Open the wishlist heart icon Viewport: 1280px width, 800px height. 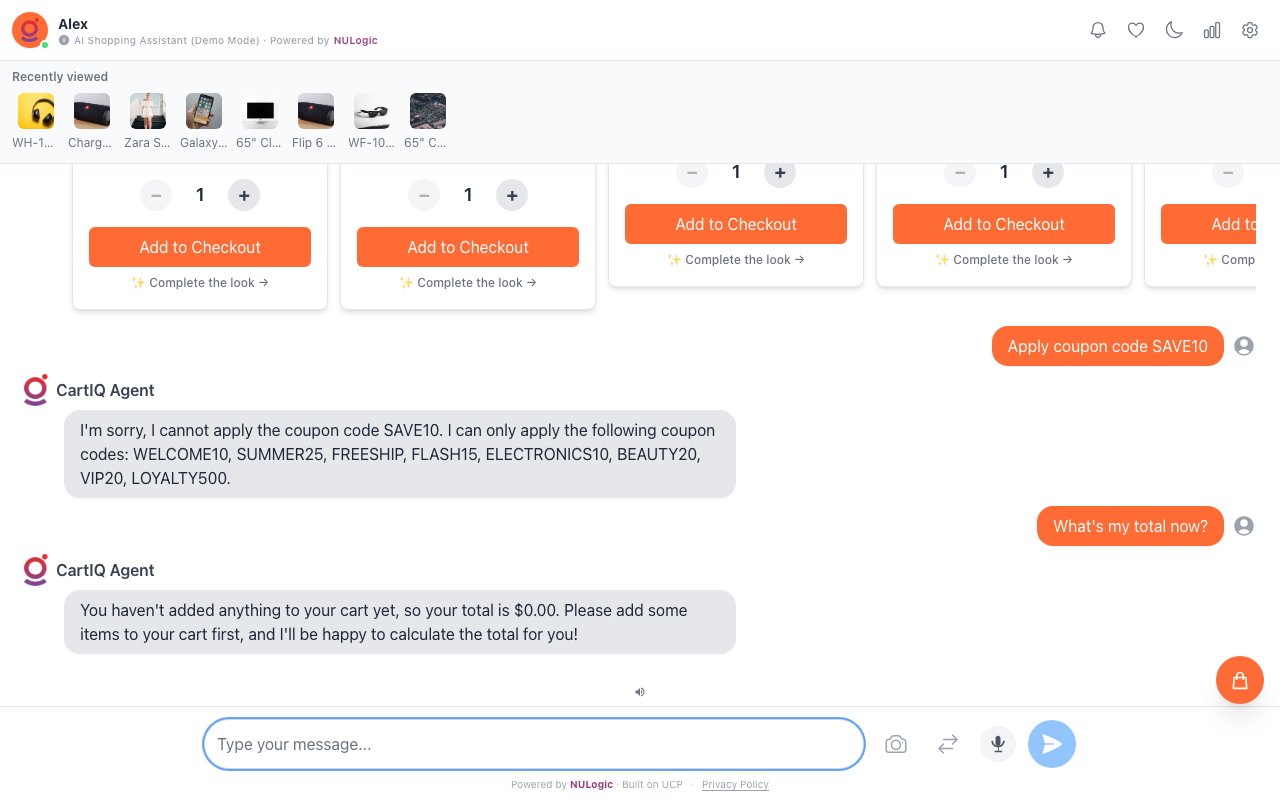(x=1136, y=30)
